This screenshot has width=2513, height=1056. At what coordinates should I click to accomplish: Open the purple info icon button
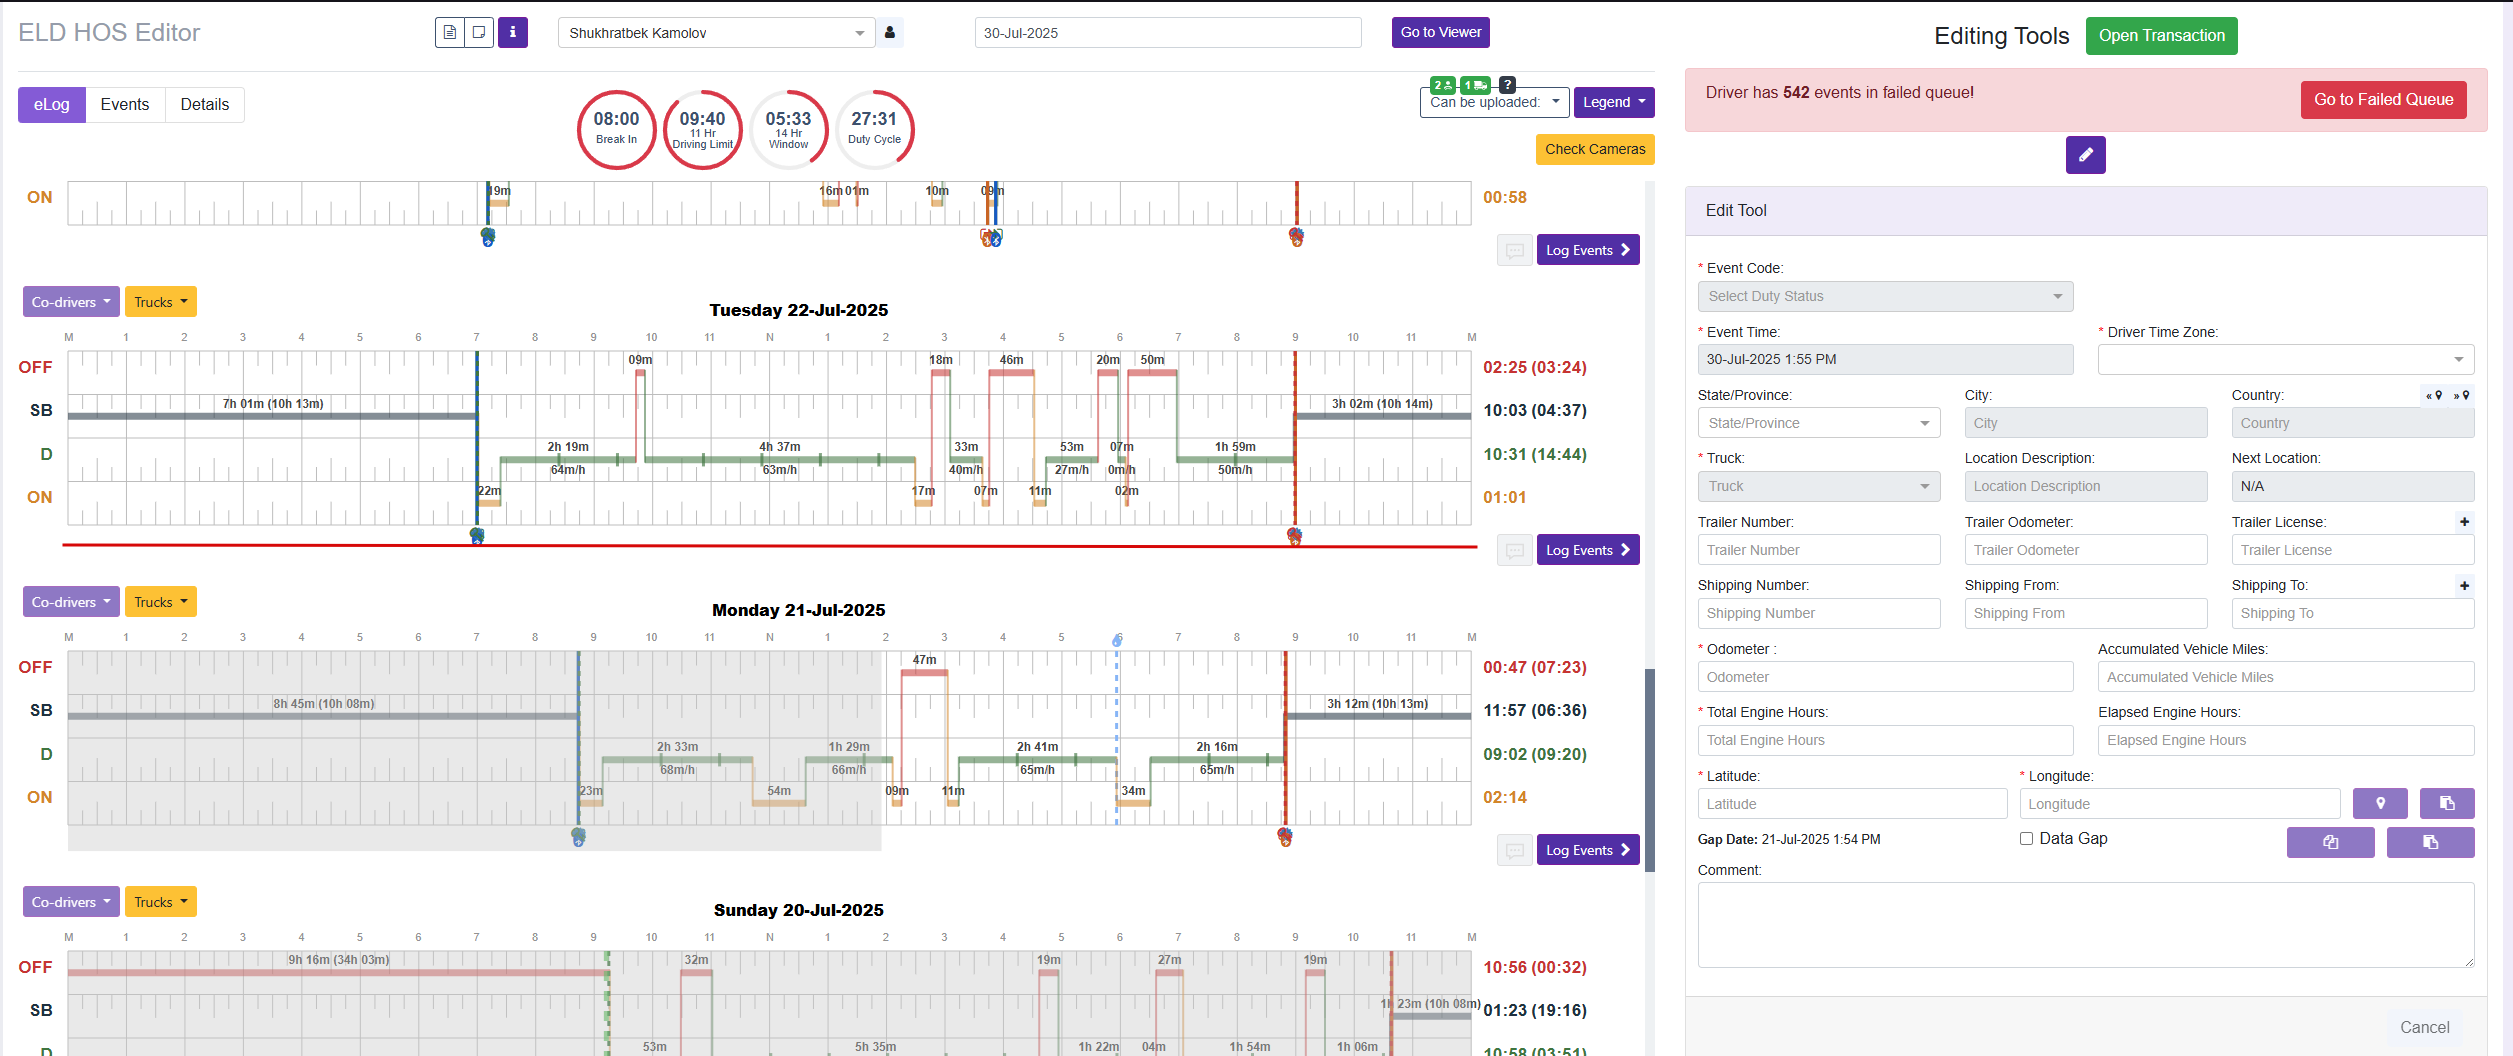[513, 32]
